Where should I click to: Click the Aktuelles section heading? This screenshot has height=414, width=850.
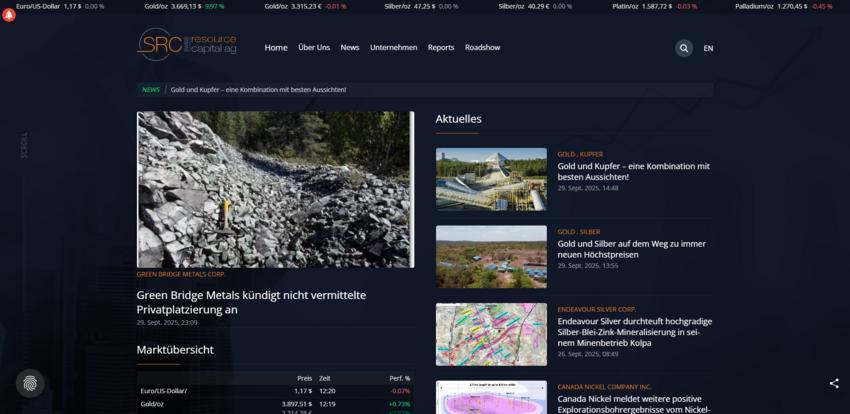coord(459,119)
